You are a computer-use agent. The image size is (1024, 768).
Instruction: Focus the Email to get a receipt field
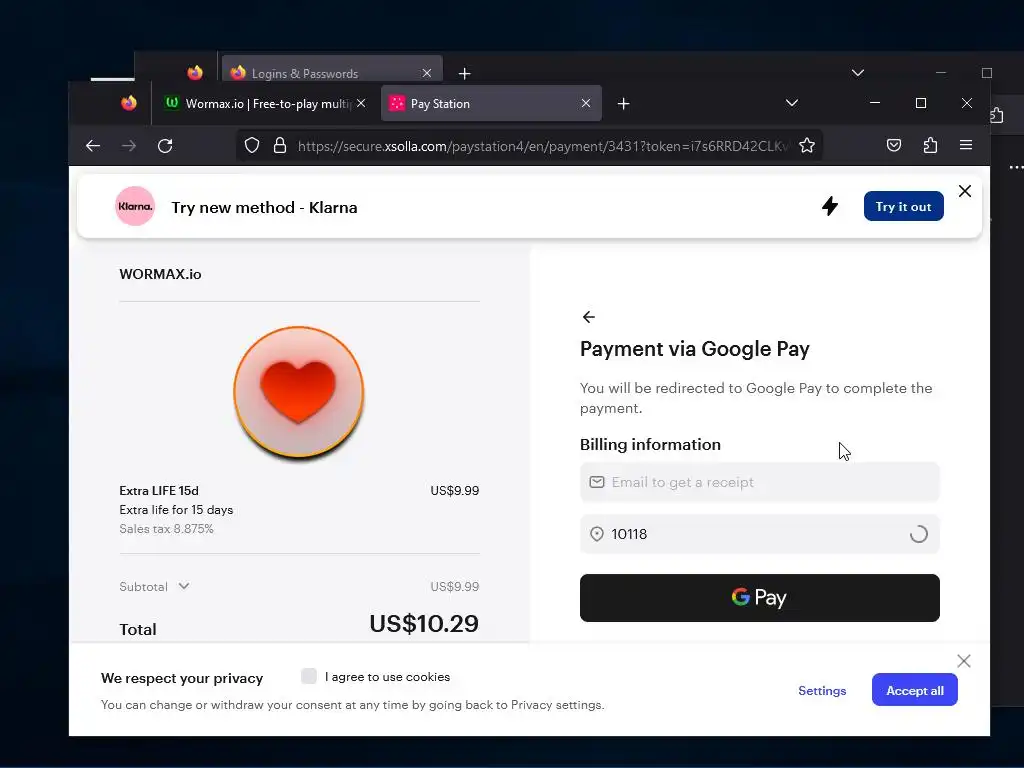[760, 482]
